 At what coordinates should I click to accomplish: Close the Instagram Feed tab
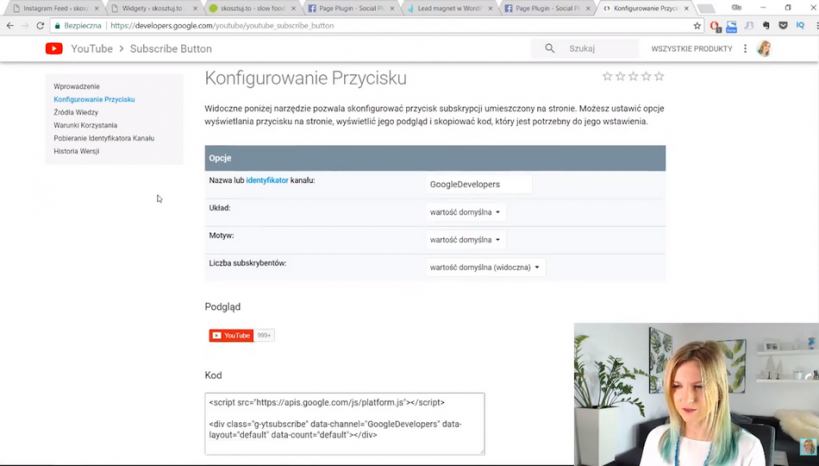97,8
